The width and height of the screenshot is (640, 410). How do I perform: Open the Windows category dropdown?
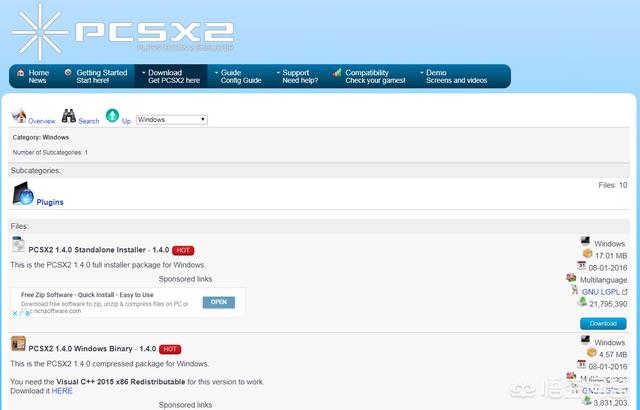coord(171,119)
